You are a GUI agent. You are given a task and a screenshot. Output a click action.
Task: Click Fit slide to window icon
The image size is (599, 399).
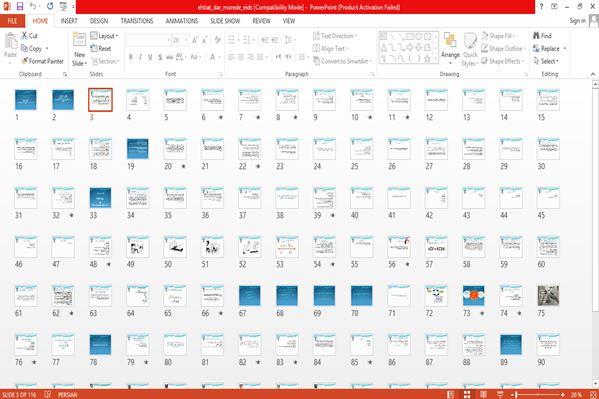(x=594, y=394)
